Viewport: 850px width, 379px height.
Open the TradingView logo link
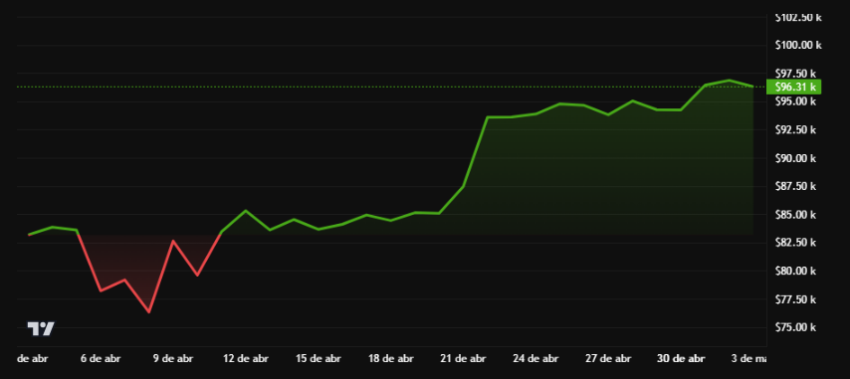point(41,329)
